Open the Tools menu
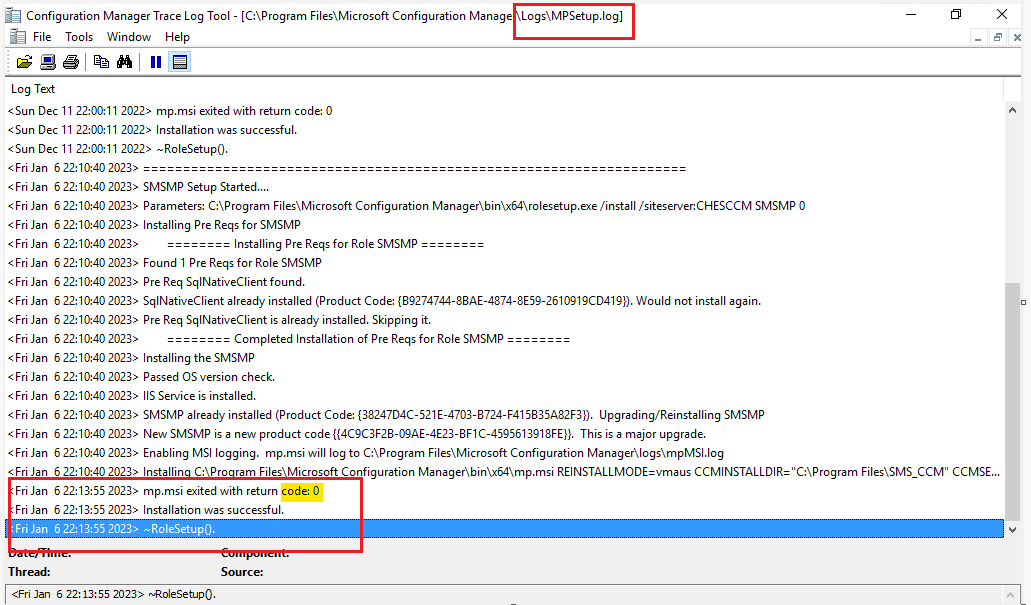 click(79, 37)
